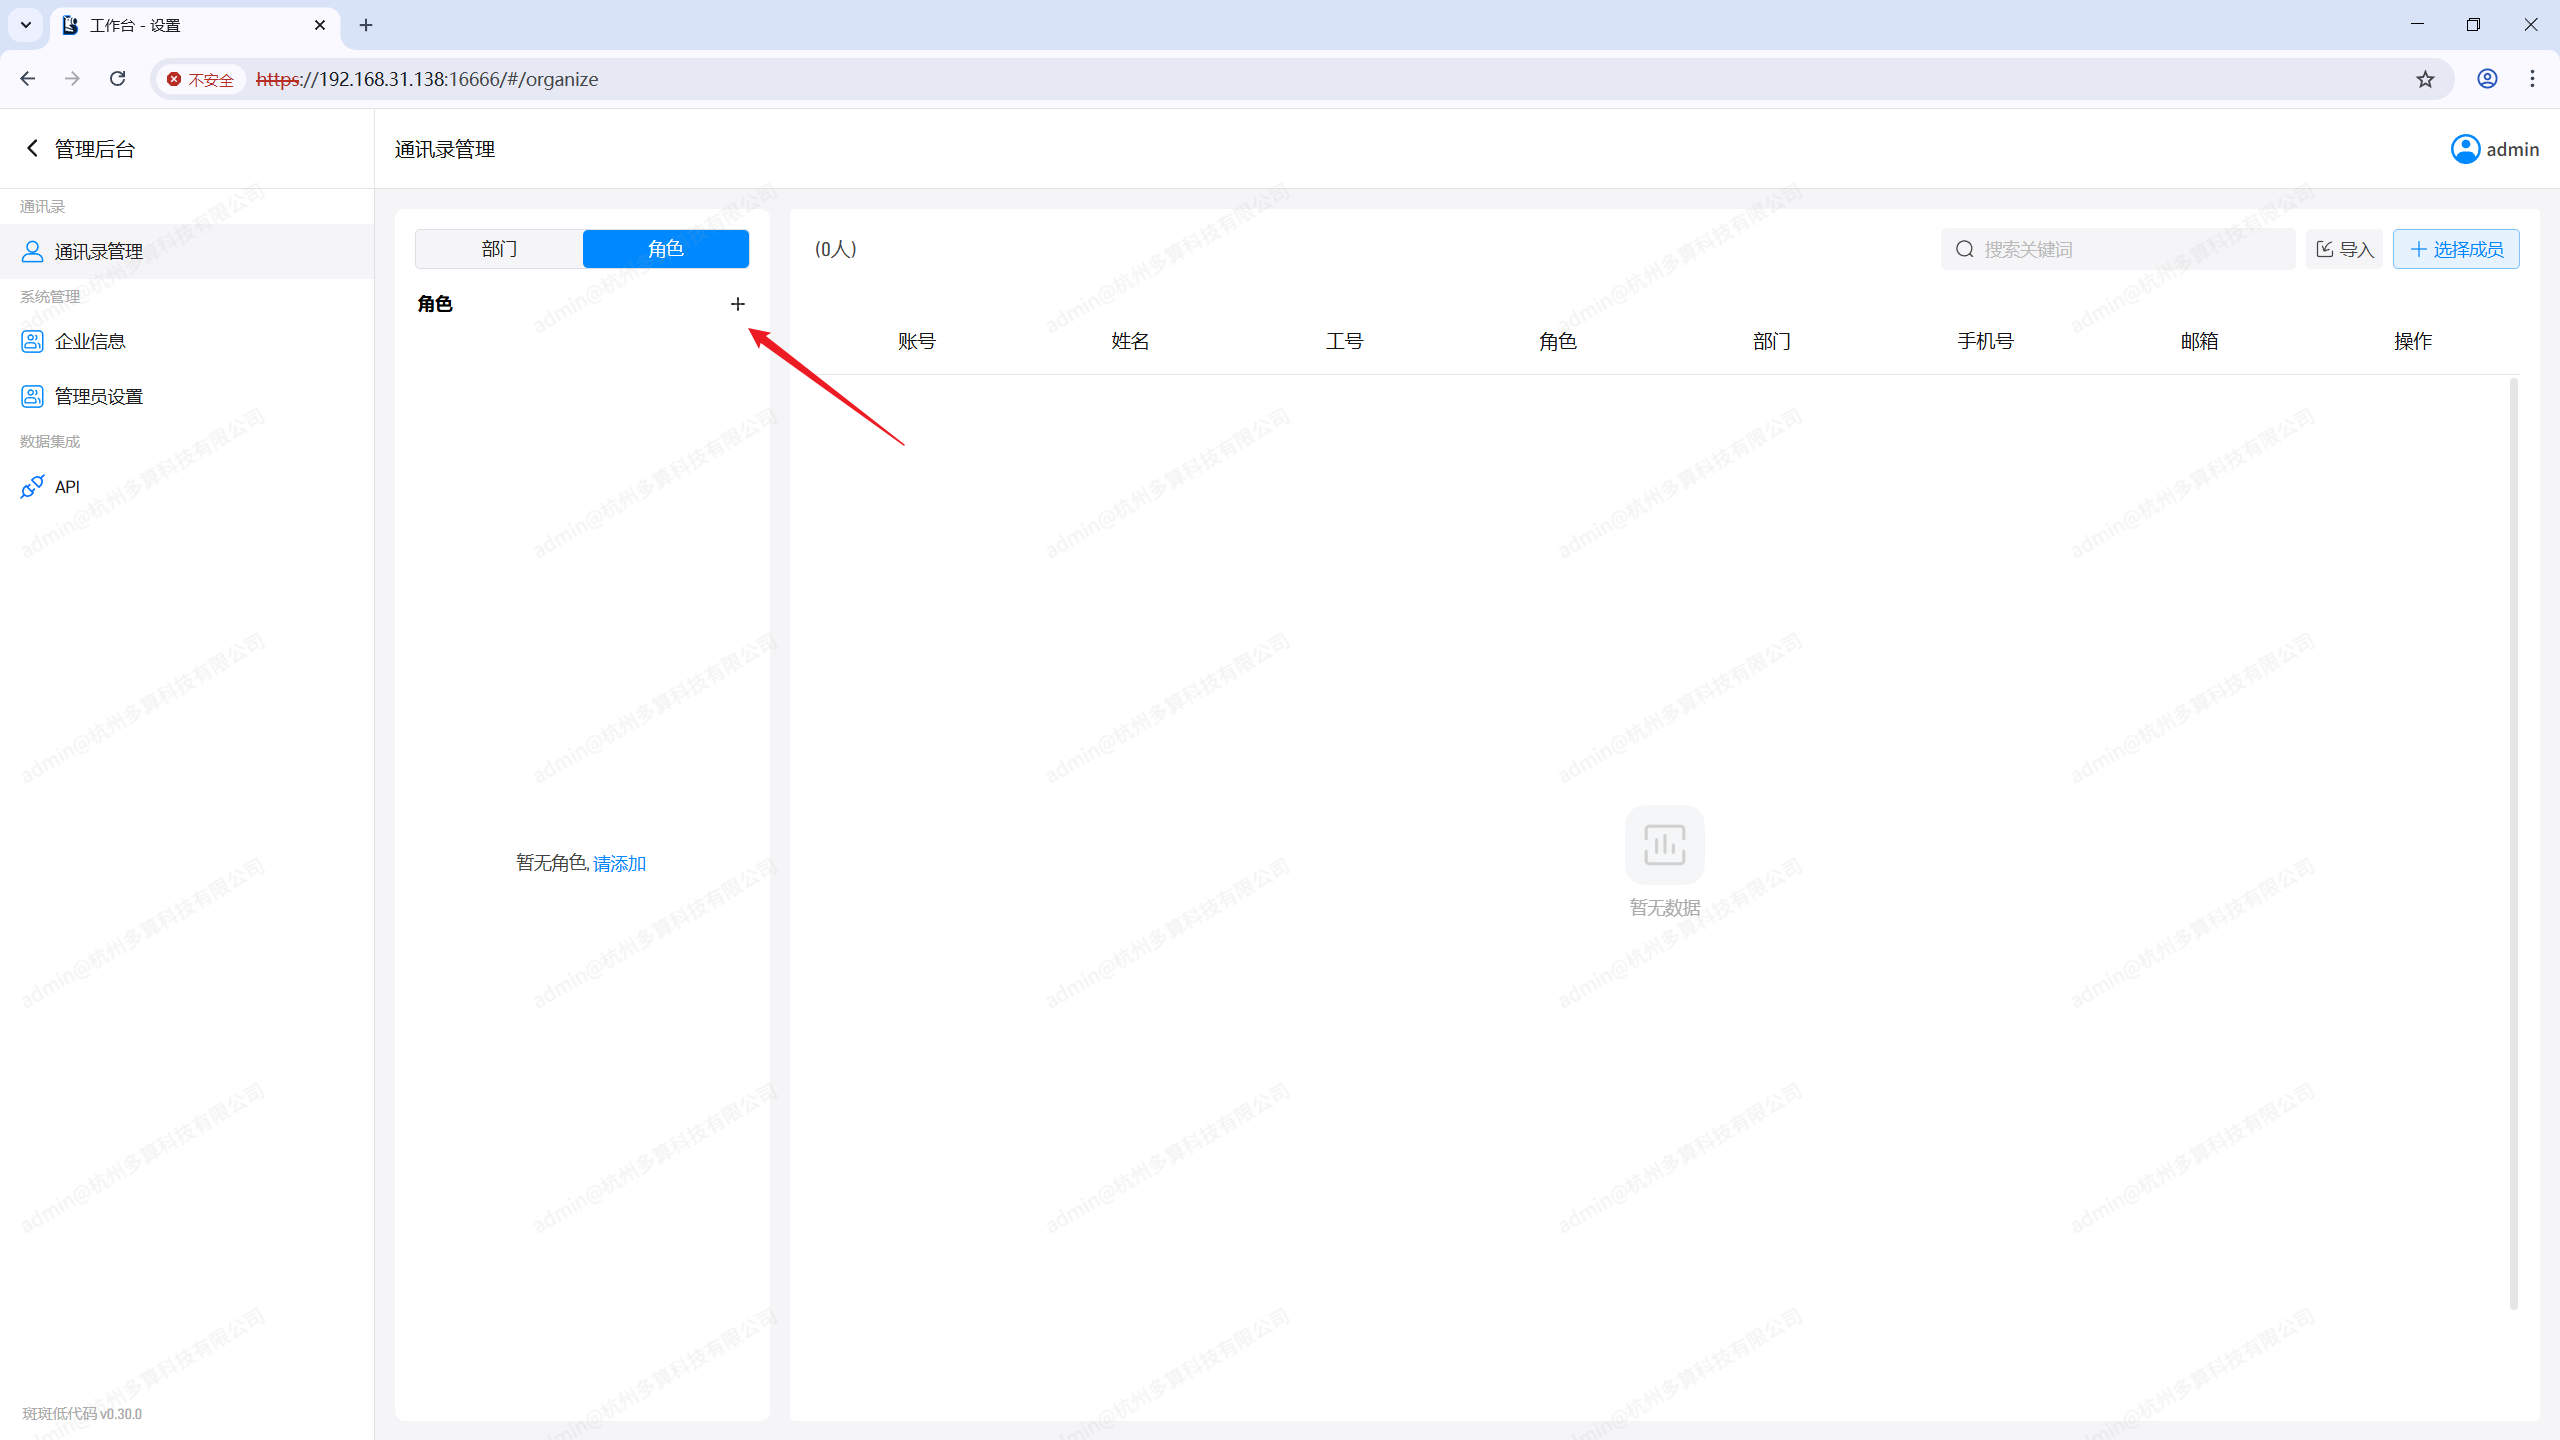Viewport: 2560px width, 1440px height.
Task: Open 通讯录管理 menu item
Action: click(x=98, y=252)
